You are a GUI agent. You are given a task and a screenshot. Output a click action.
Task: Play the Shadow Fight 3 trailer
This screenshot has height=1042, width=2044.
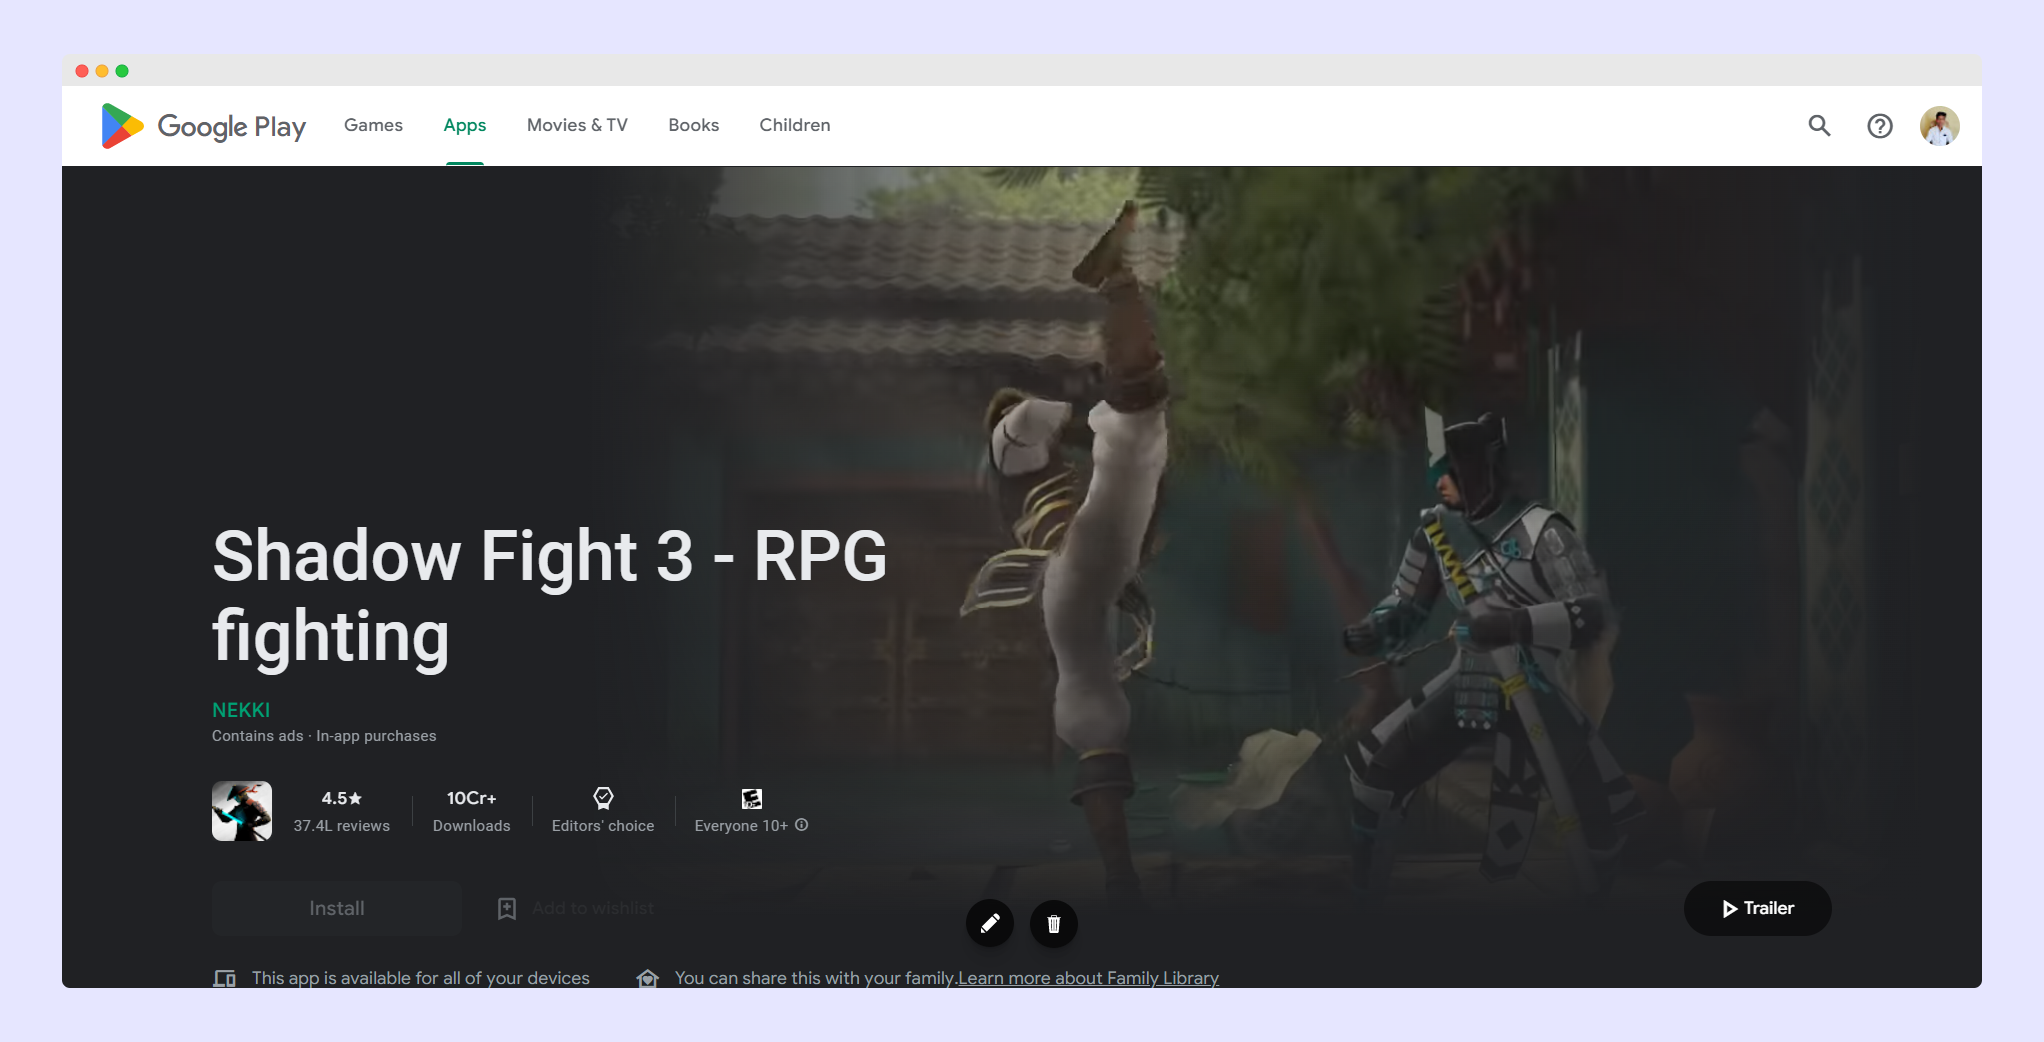tap(1757, 908)
